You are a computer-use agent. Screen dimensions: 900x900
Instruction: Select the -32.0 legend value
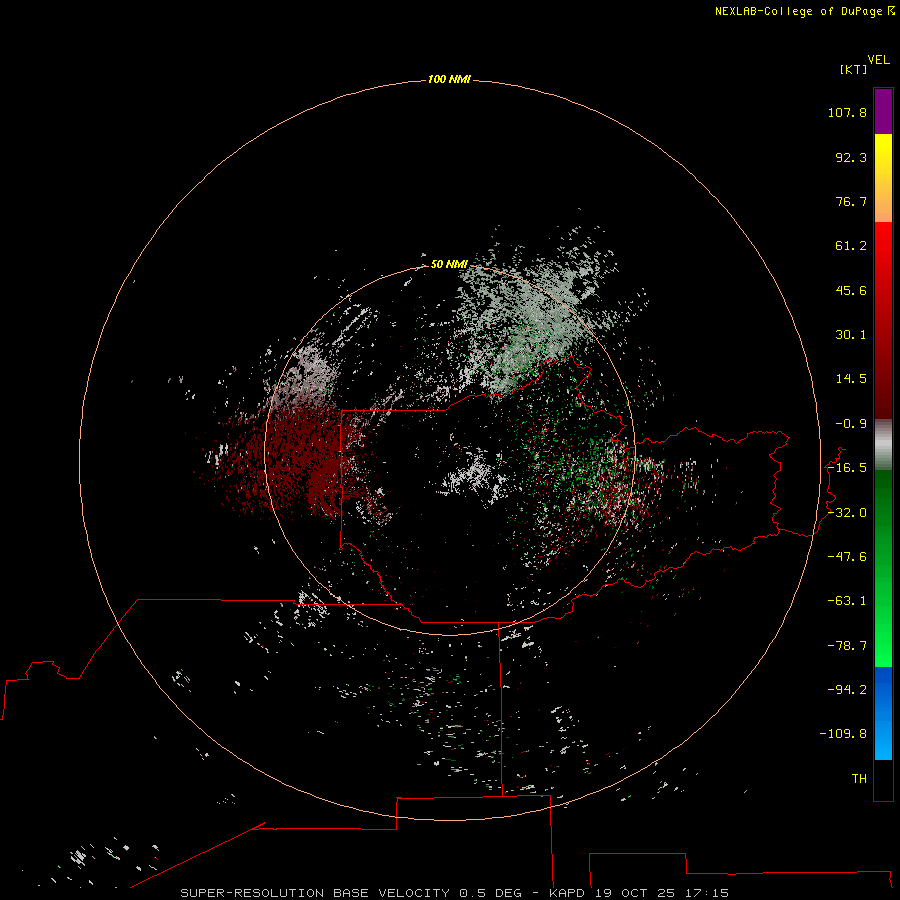coord(847,513)
